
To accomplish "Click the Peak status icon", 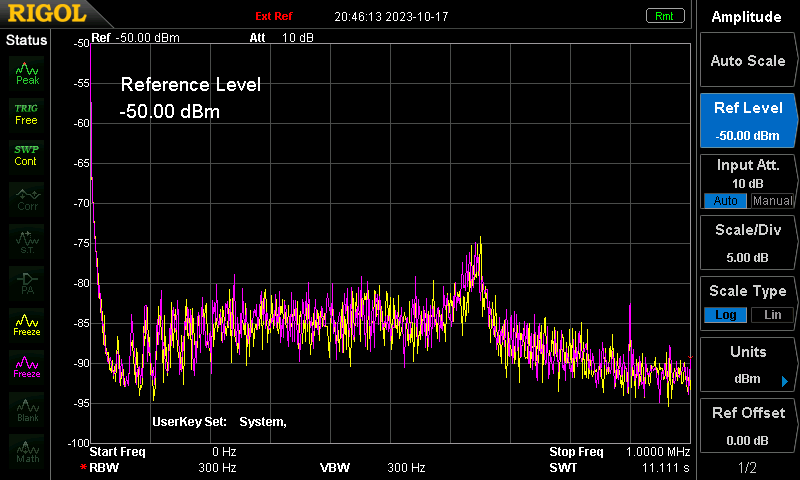I will [27, 73].
